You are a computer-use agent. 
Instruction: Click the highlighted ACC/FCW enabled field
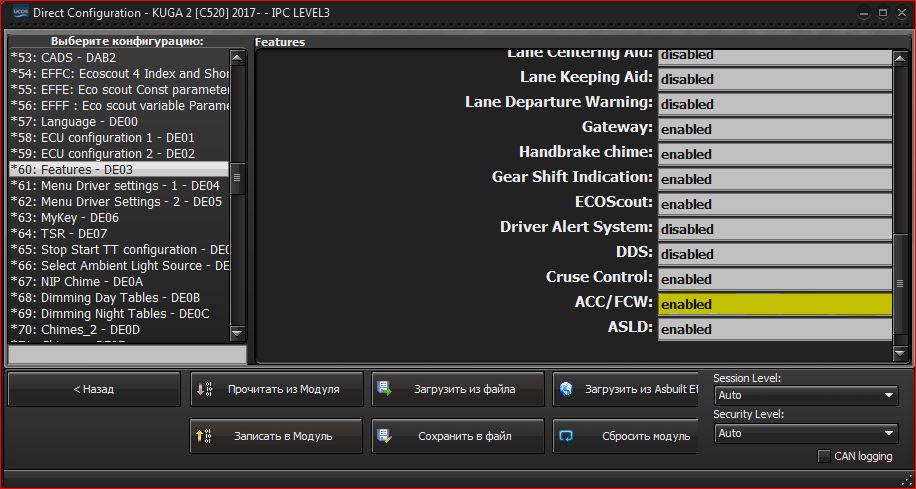coord(774,304)
